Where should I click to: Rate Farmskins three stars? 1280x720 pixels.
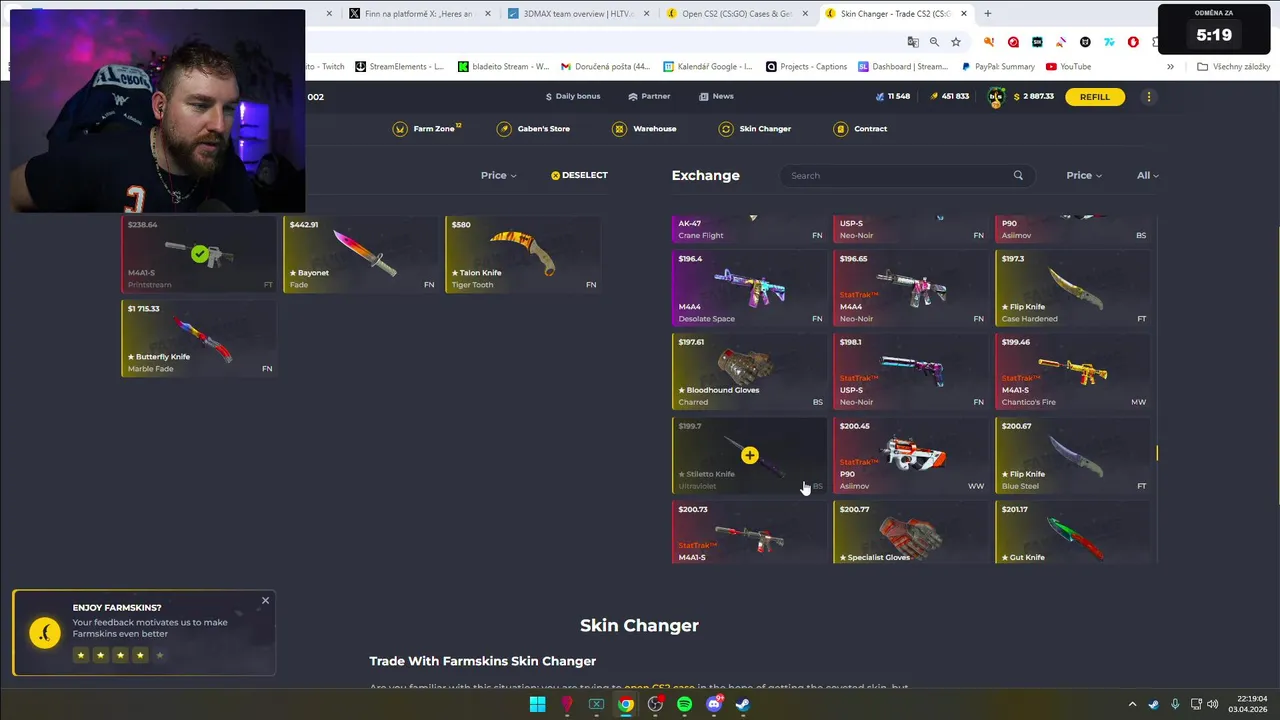[120, 655]
